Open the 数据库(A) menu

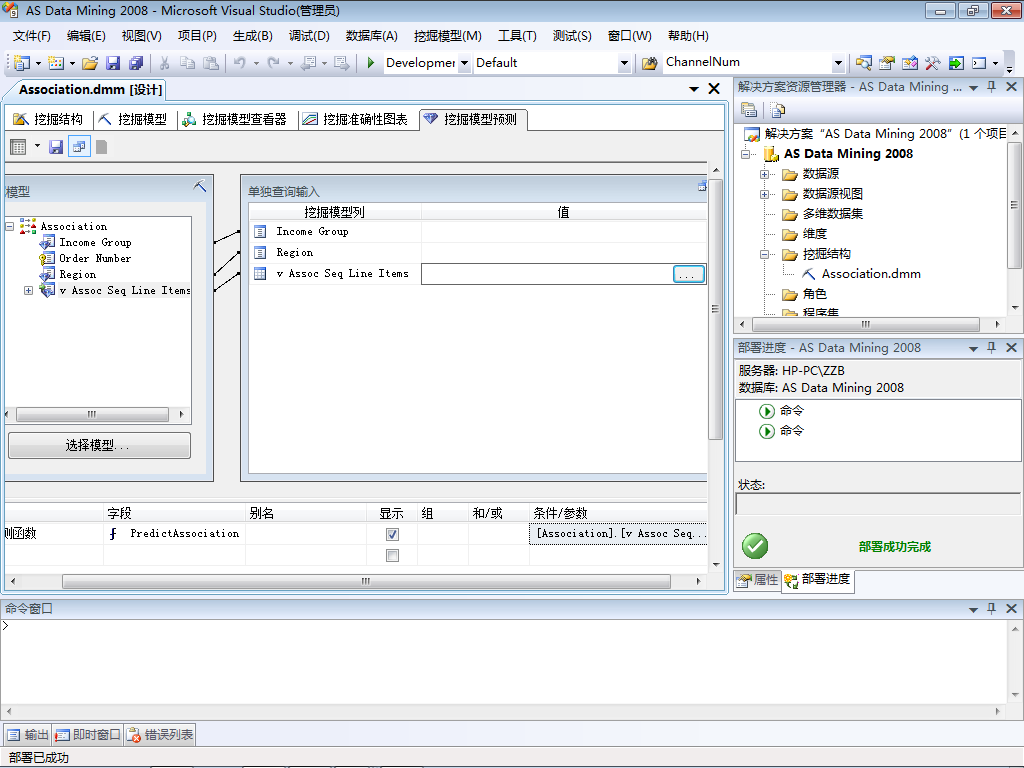(371, 36)
